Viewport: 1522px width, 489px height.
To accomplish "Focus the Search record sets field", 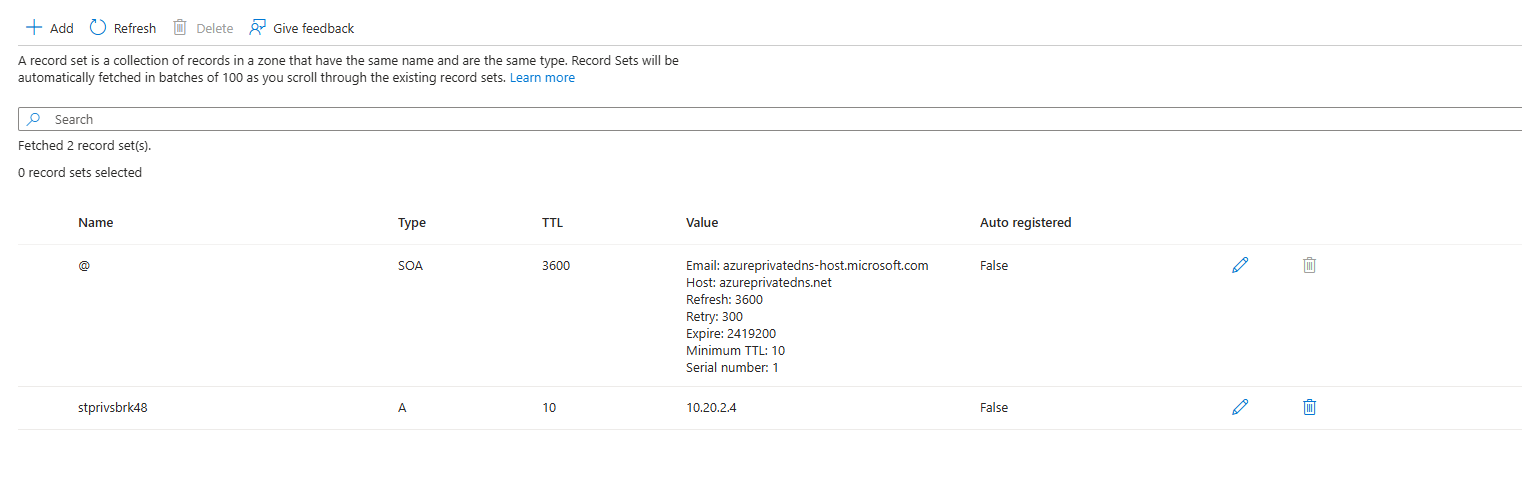I will (x=770, y=119).
